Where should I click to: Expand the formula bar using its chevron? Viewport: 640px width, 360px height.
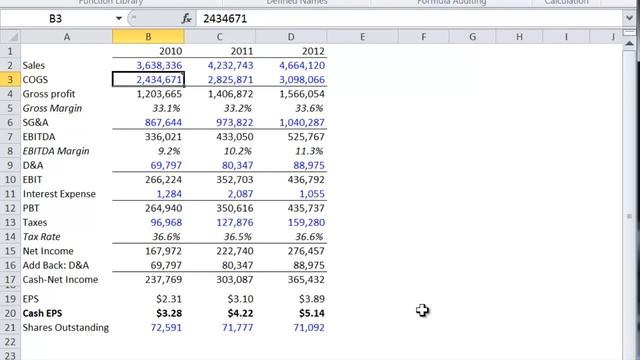click(x=629, y=18)
